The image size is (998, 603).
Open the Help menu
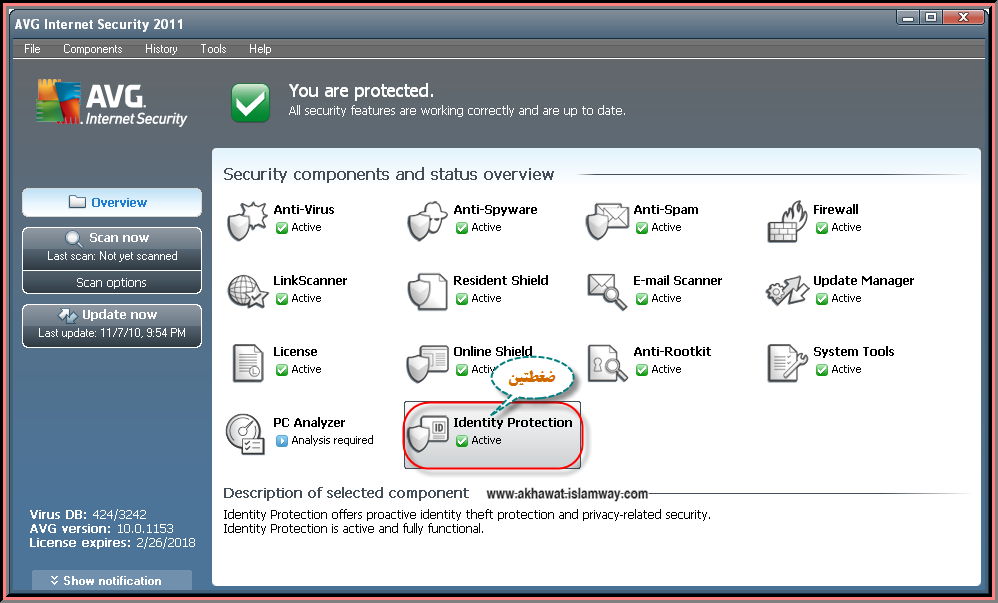260,49
